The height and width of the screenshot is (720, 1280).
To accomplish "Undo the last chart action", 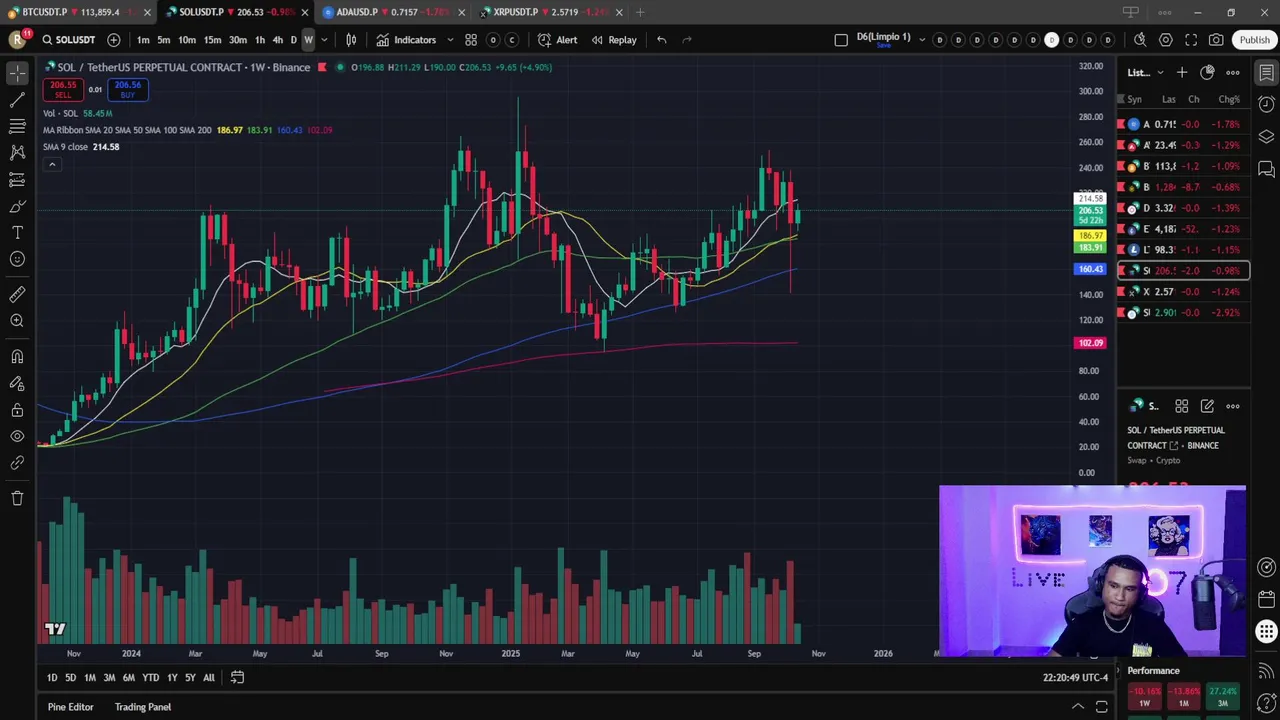I will (x=661, y=40).
